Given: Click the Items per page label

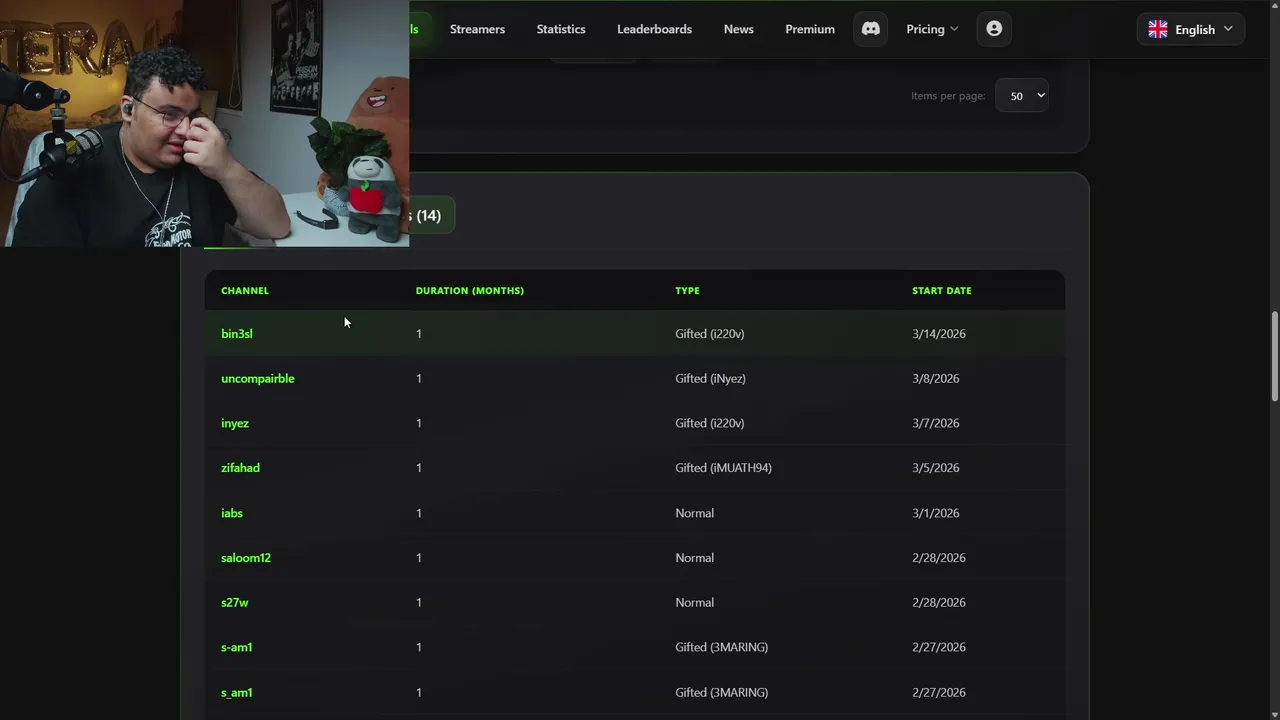Looking at the screenshot, I should point(948,96).
